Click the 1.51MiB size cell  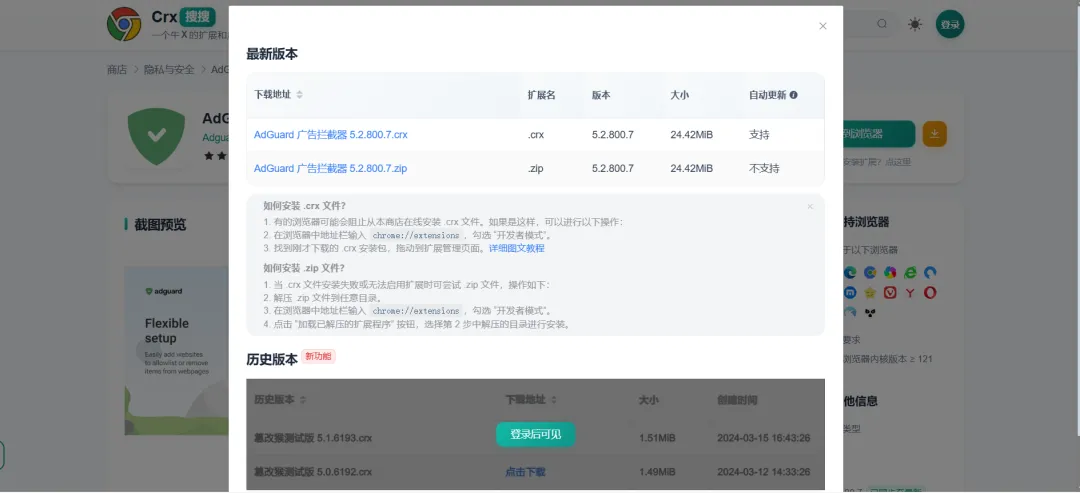[657, 437]
